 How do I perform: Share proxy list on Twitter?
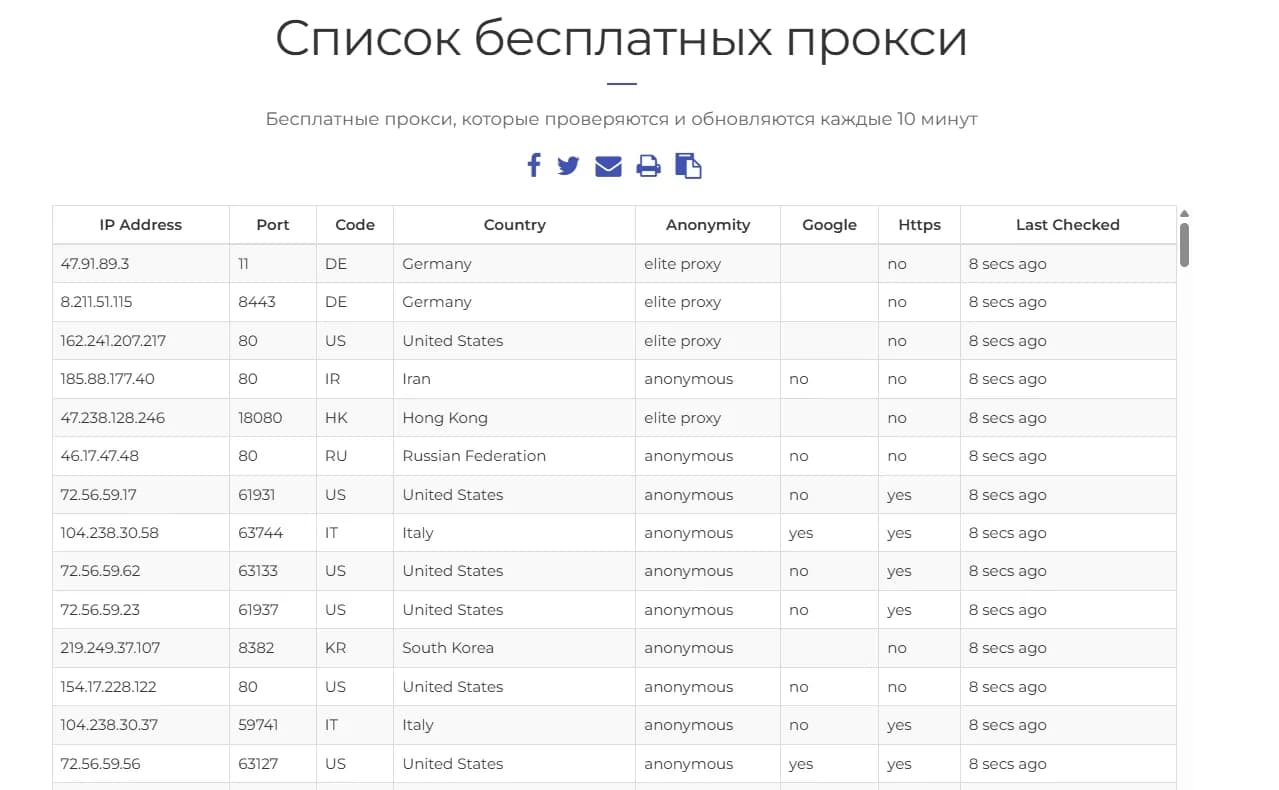(x=568, y=165)
